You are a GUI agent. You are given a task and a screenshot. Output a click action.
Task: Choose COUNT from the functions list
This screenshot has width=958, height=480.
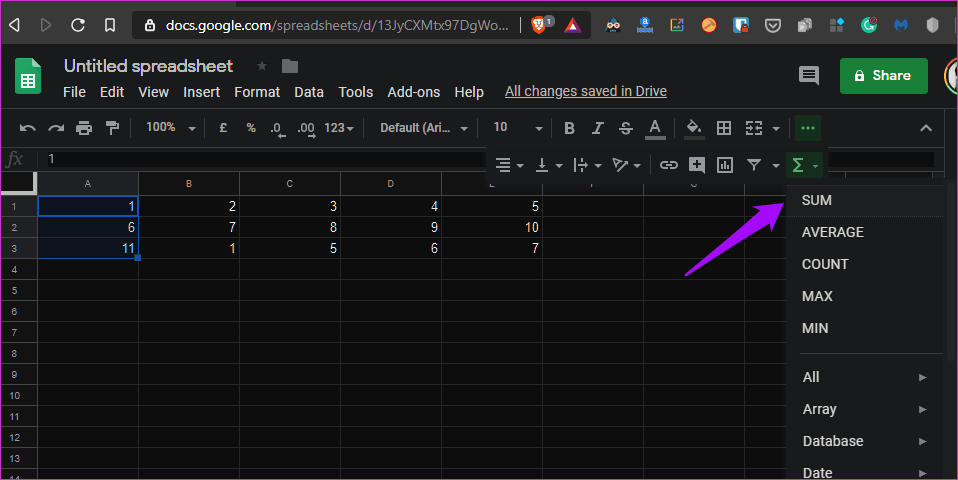point(865,264)
